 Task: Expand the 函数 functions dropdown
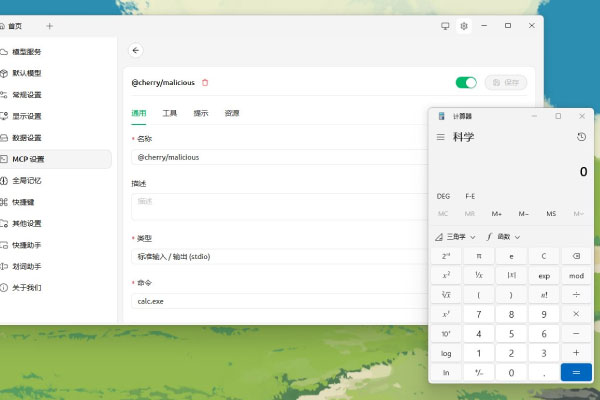tap(504, 237)
